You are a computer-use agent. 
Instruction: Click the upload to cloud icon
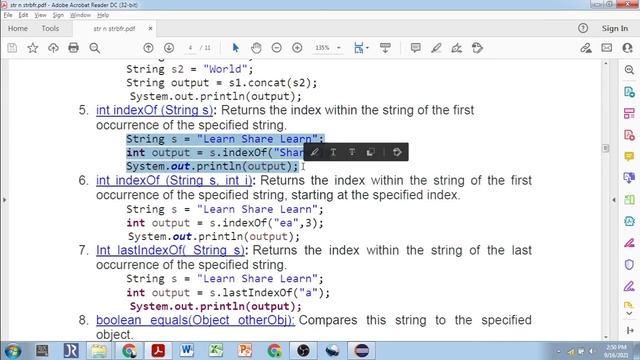(x=53, y=48)
